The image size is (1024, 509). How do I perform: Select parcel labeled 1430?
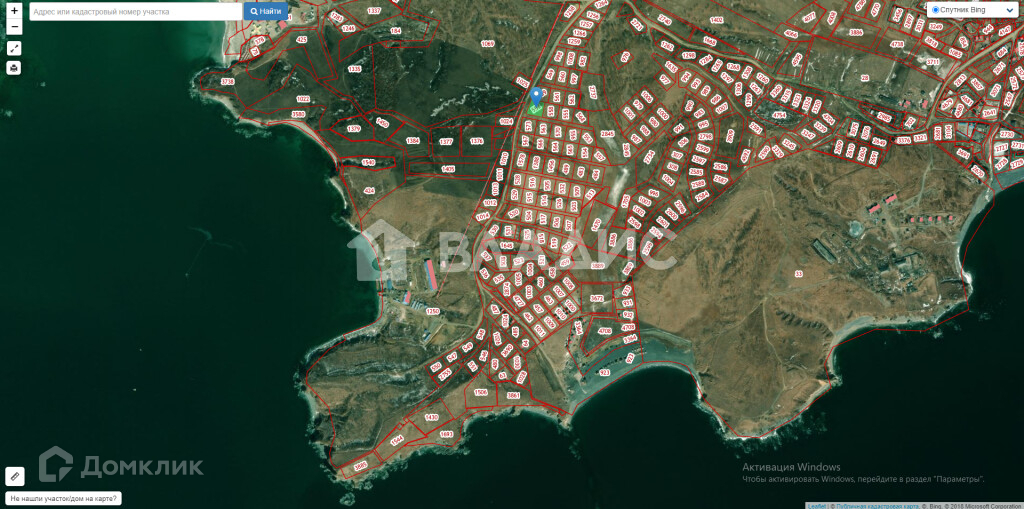click(432, 417)
